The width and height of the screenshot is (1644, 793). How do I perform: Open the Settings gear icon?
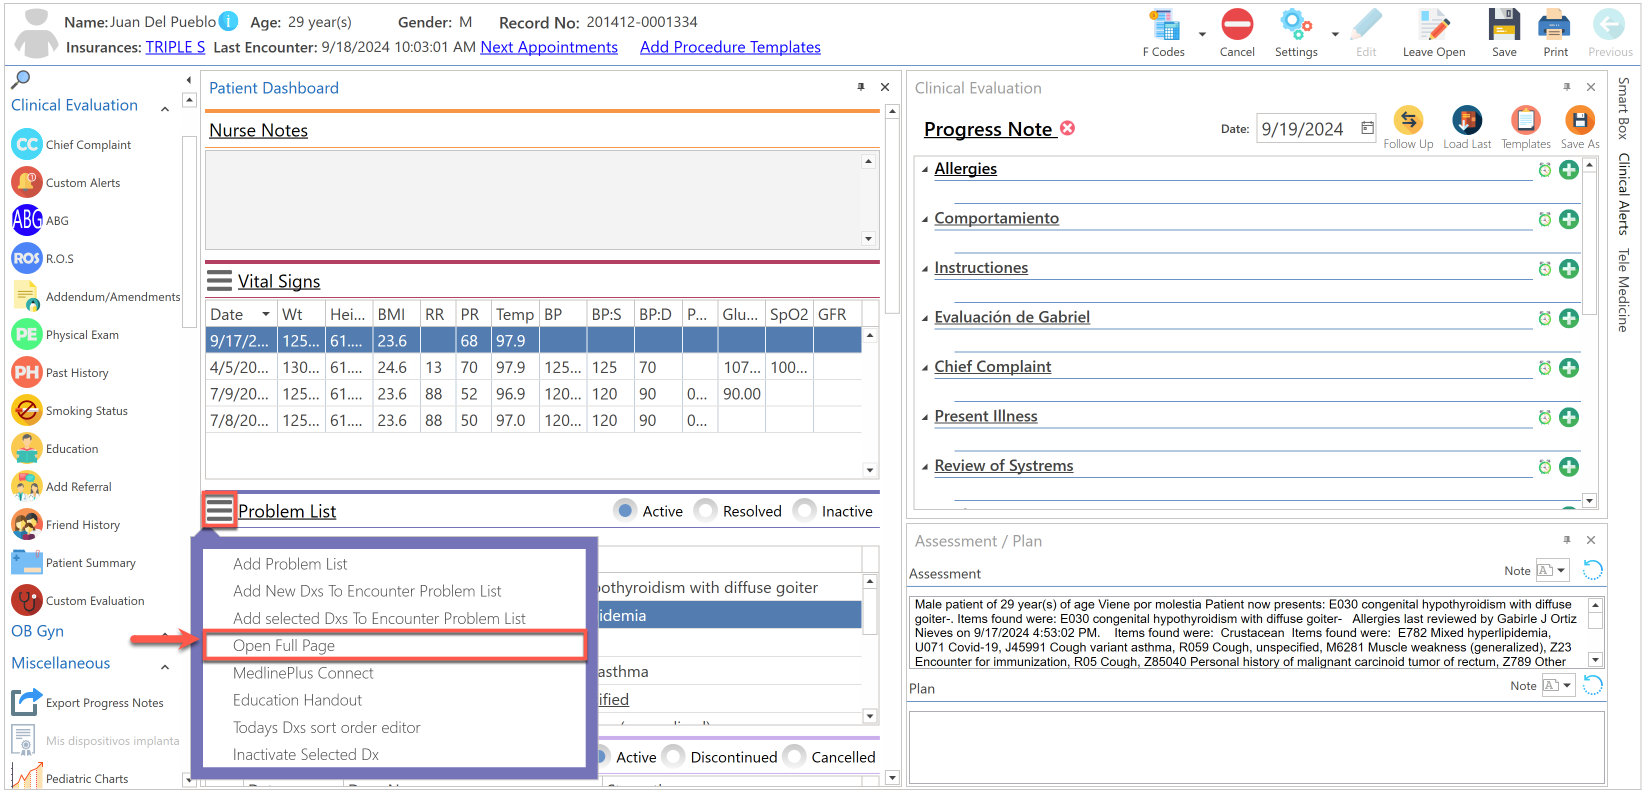(x=1295, y=25)
